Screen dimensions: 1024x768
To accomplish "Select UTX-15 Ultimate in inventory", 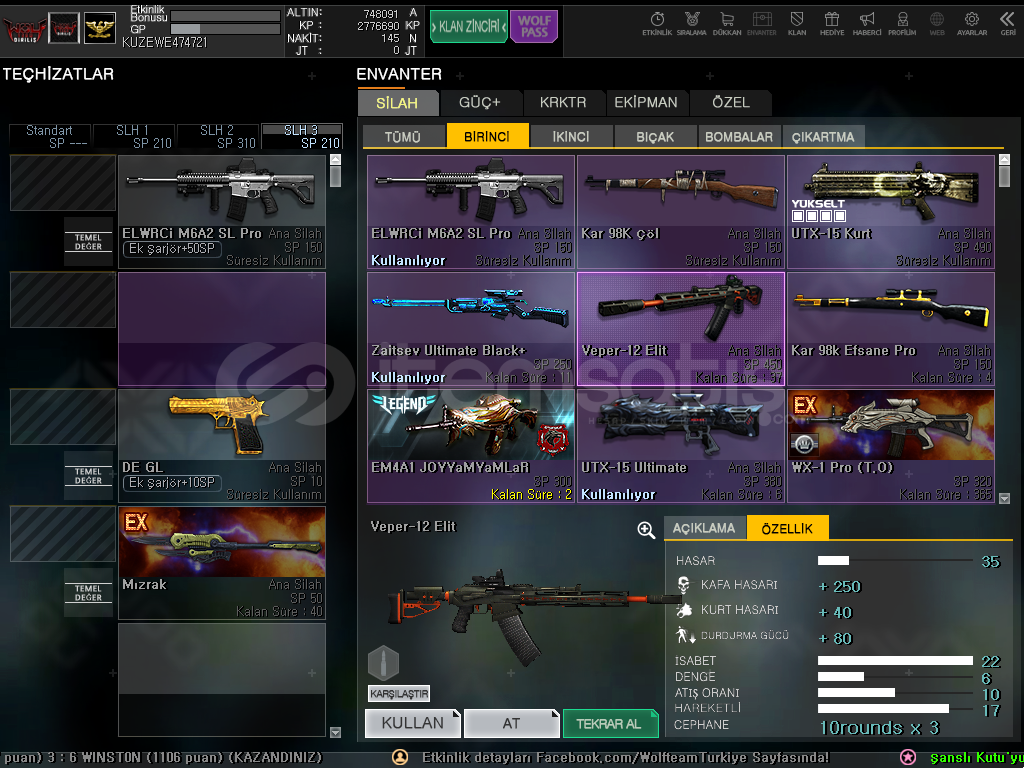I will click(x=680, y=446).
